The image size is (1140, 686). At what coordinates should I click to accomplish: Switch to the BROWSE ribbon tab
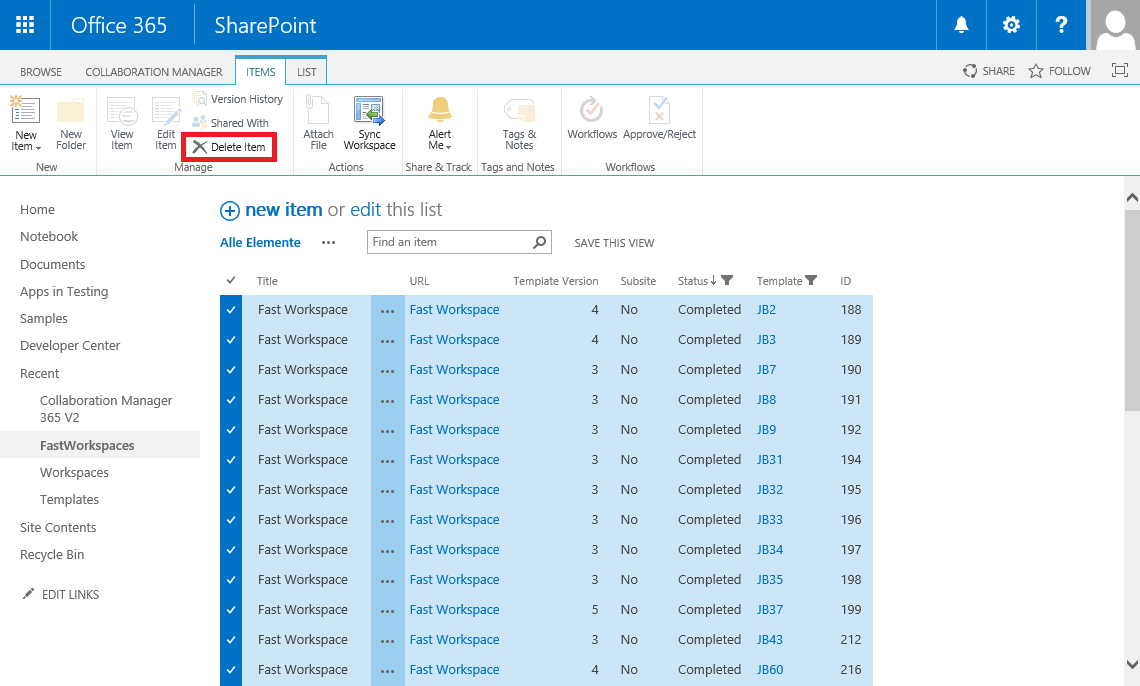pos(41,72)
